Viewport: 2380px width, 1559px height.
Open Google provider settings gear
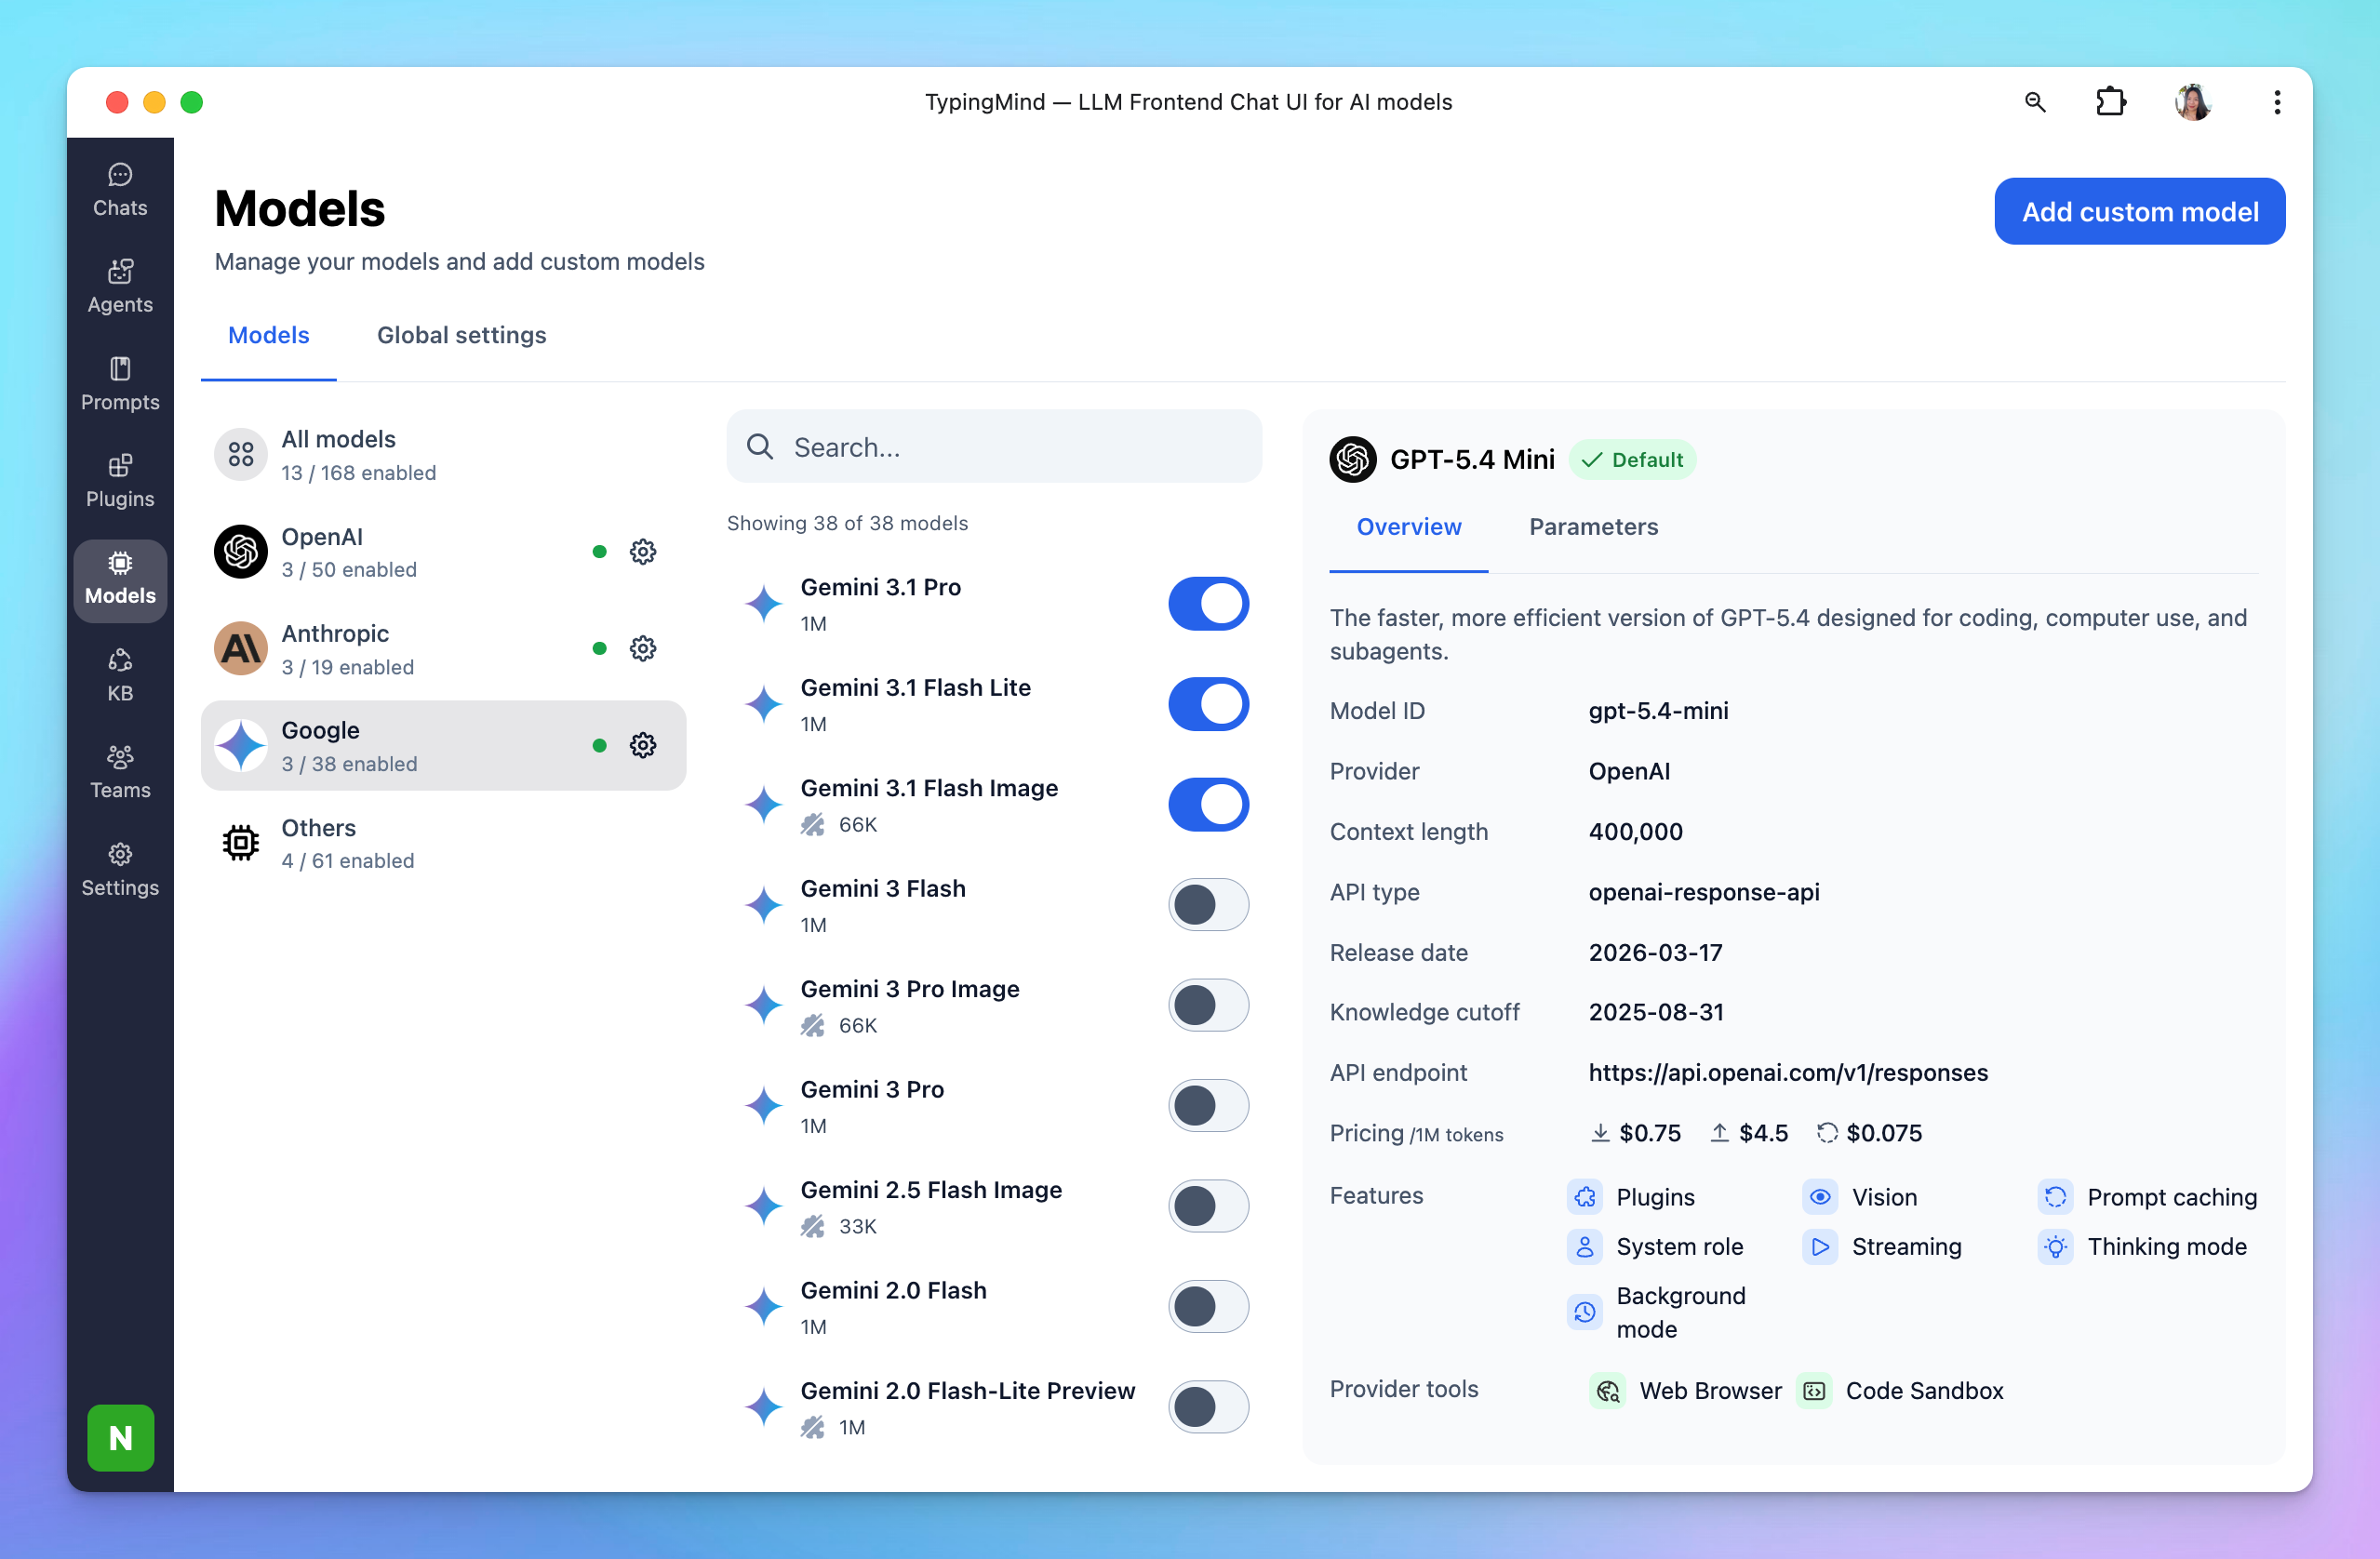tap(643, 746)
